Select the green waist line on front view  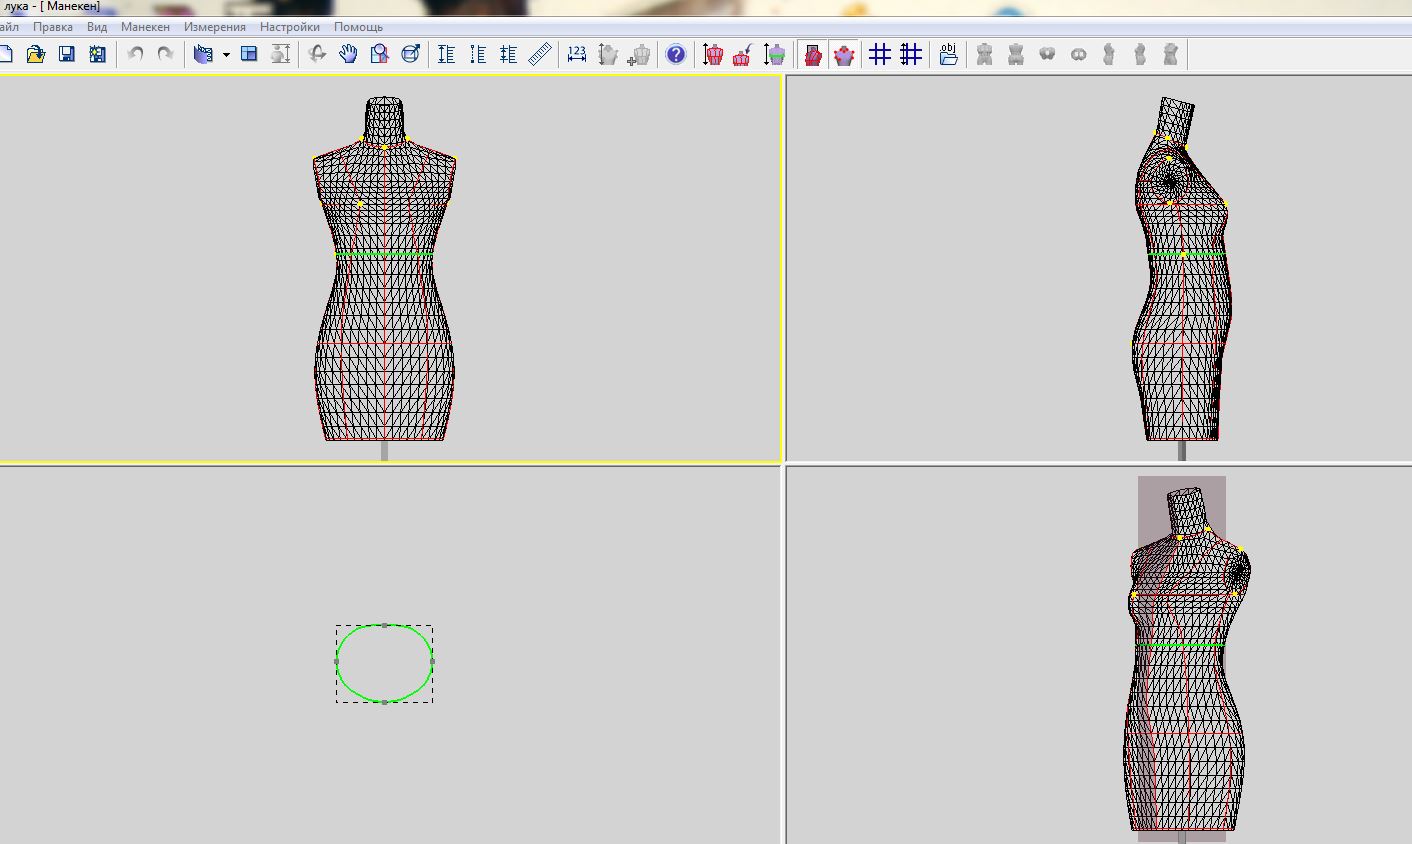click(x=360, y=255)
